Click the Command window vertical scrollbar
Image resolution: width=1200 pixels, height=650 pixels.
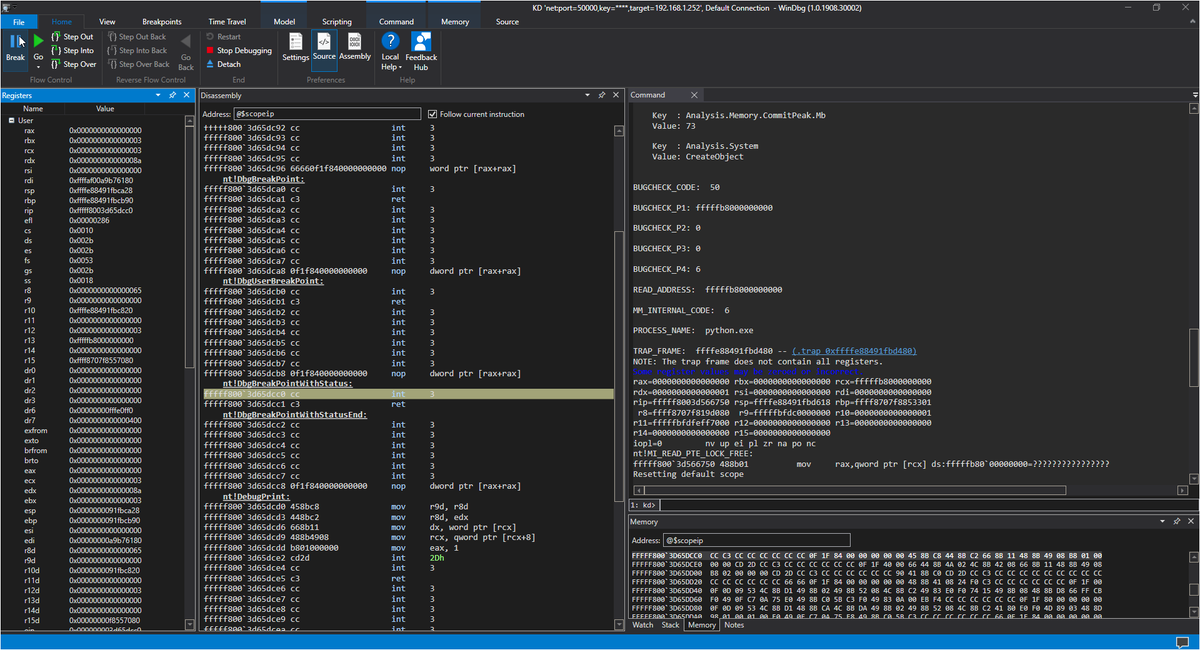(x=1195, y=293)
